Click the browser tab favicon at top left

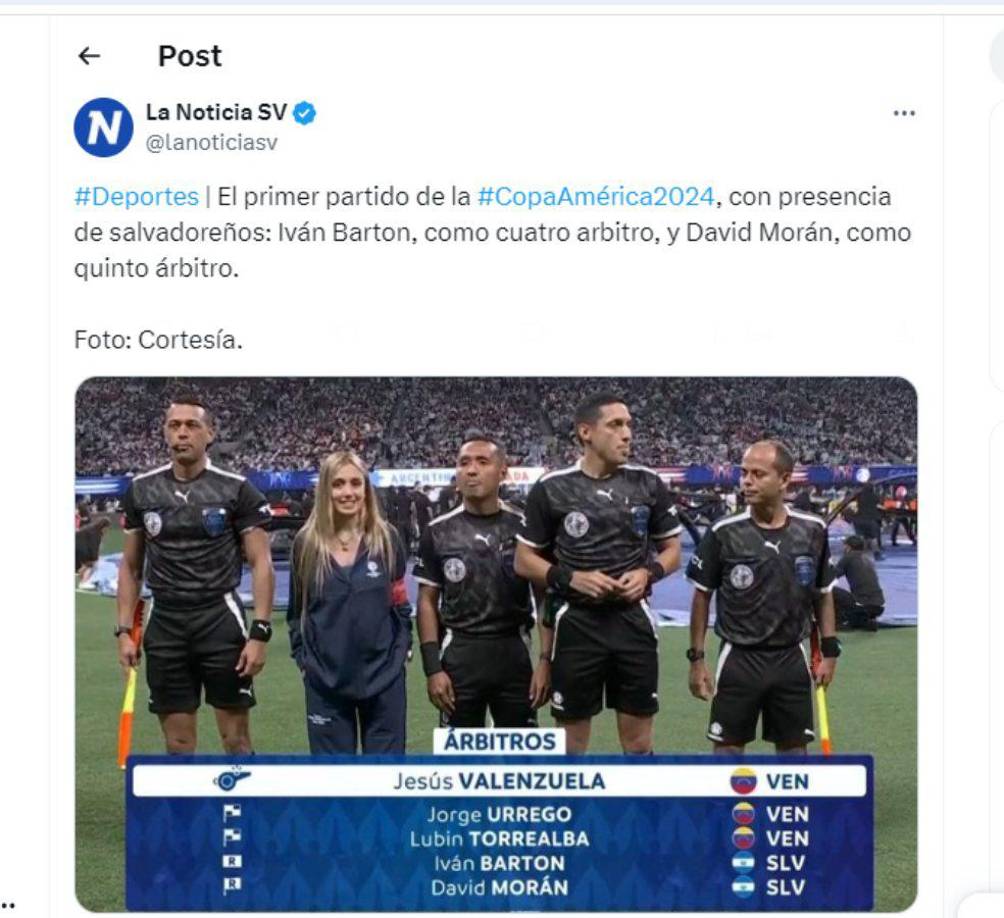click(42, 10)
